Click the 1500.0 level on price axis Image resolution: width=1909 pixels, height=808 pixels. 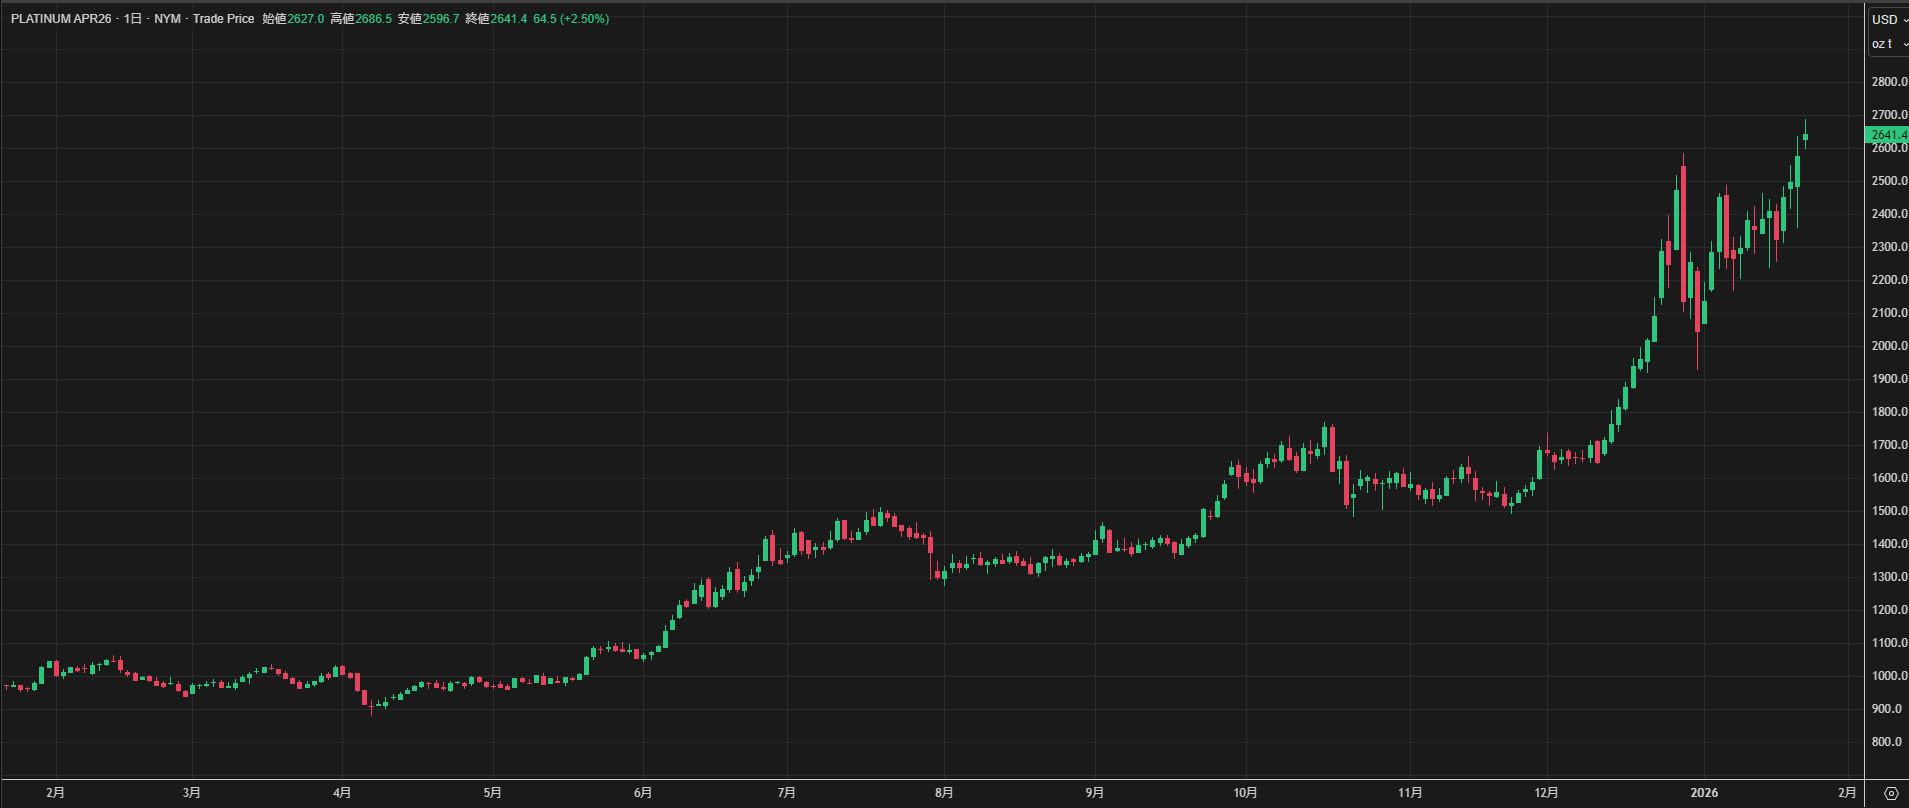[x=1888, y=511]
